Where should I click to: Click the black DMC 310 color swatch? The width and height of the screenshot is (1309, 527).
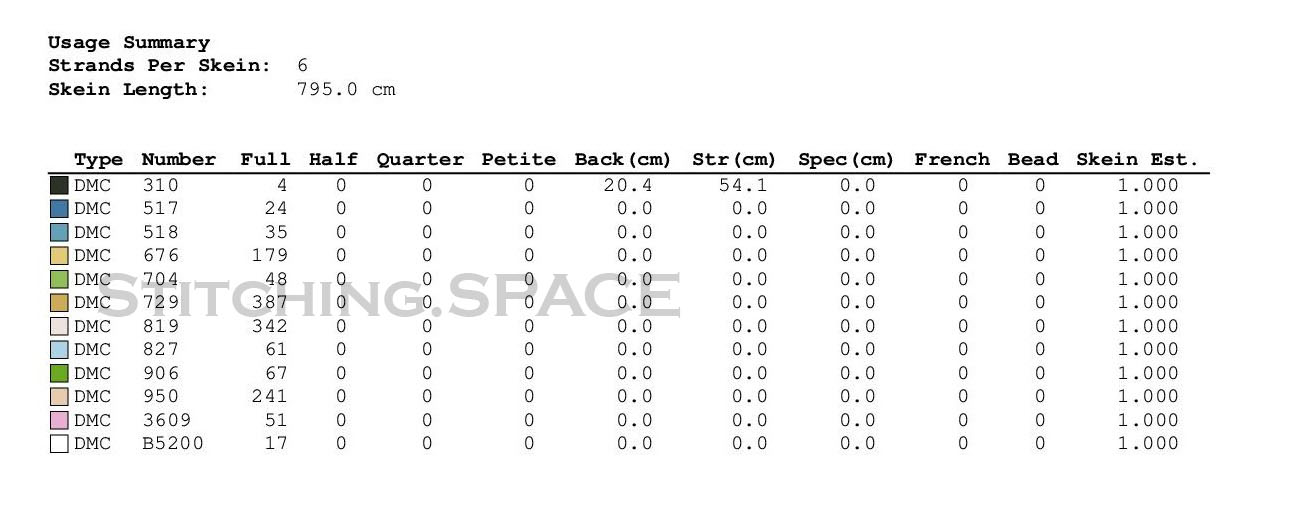(59, 185)
